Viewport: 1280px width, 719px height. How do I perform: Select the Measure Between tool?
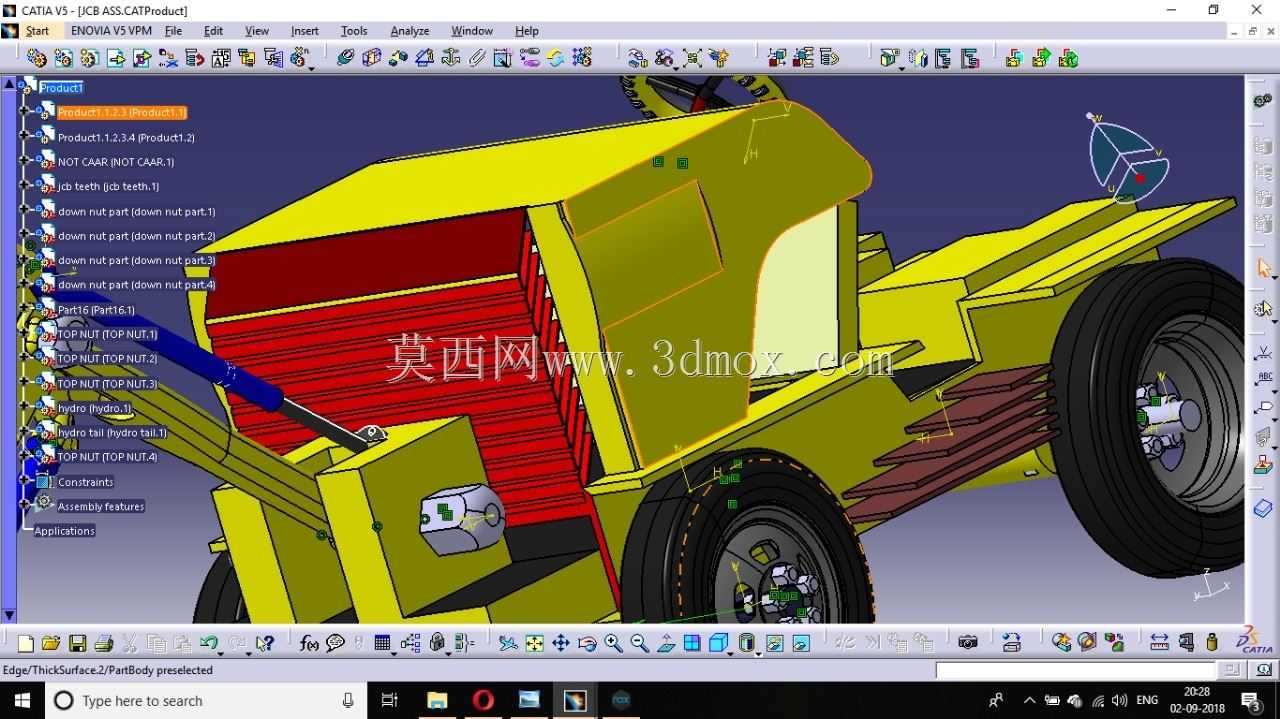(x=1159, y=643)
